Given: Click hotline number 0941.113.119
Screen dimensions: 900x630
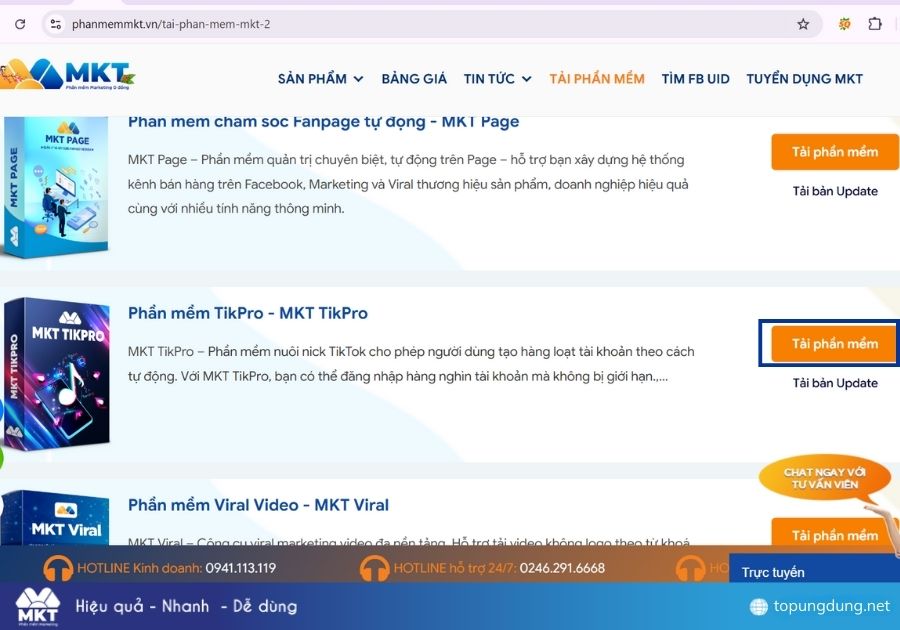Looking at the screenshot, I should [240, 568].
